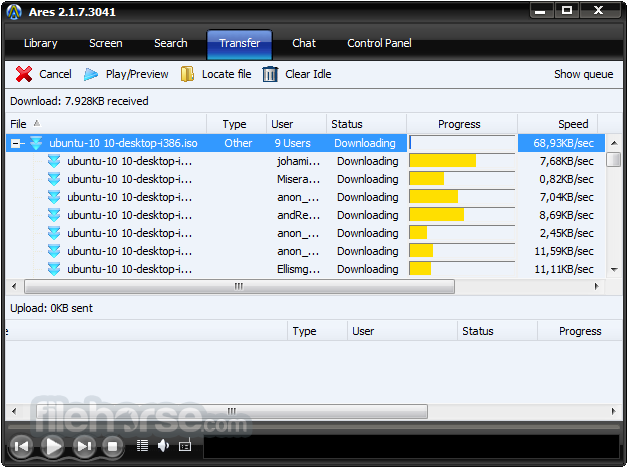Click the upload list Status column header

497,331
